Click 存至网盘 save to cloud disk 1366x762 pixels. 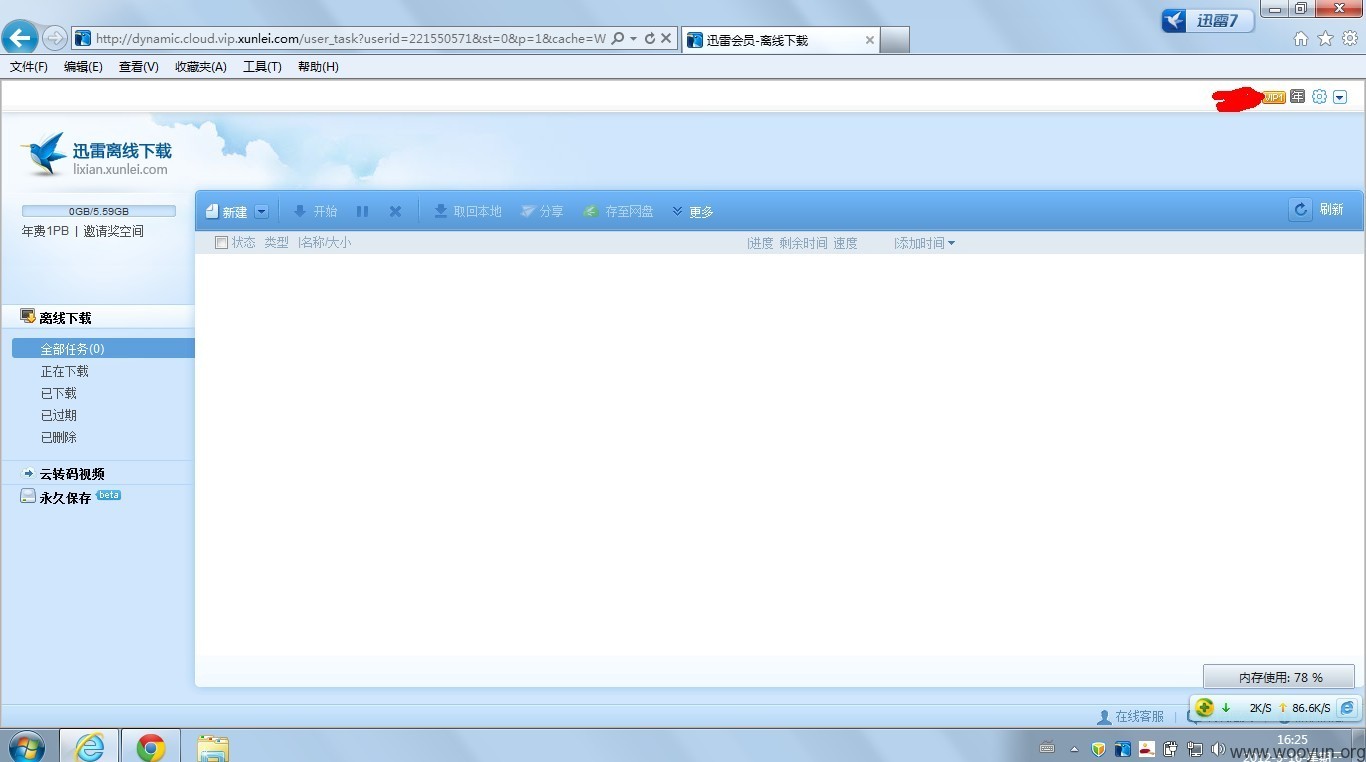(x=618, y=212)
